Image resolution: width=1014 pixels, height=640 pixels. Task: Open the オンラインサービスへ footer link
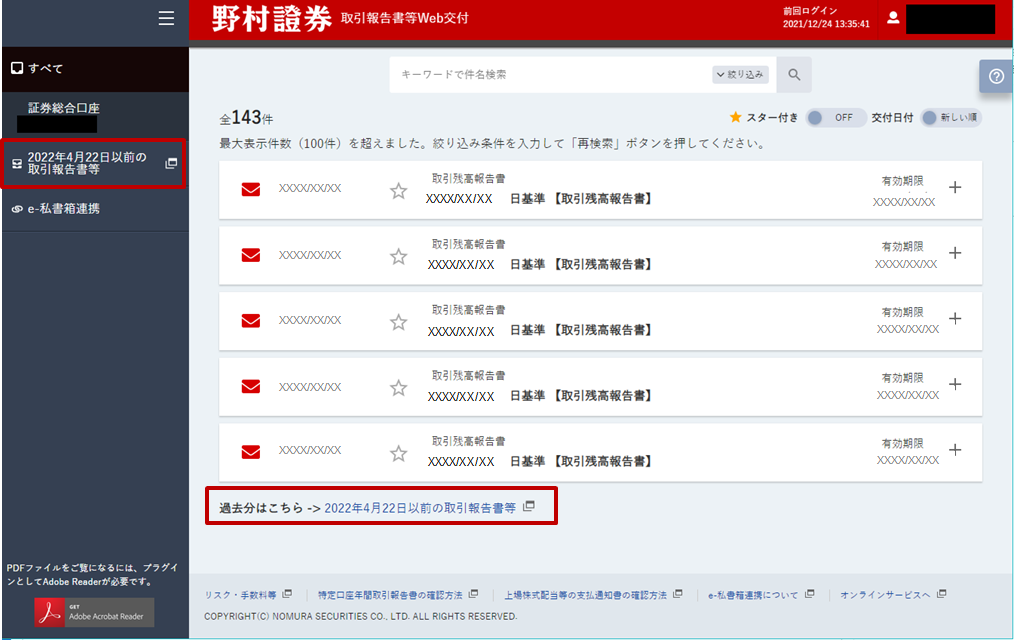click(885, 595)
